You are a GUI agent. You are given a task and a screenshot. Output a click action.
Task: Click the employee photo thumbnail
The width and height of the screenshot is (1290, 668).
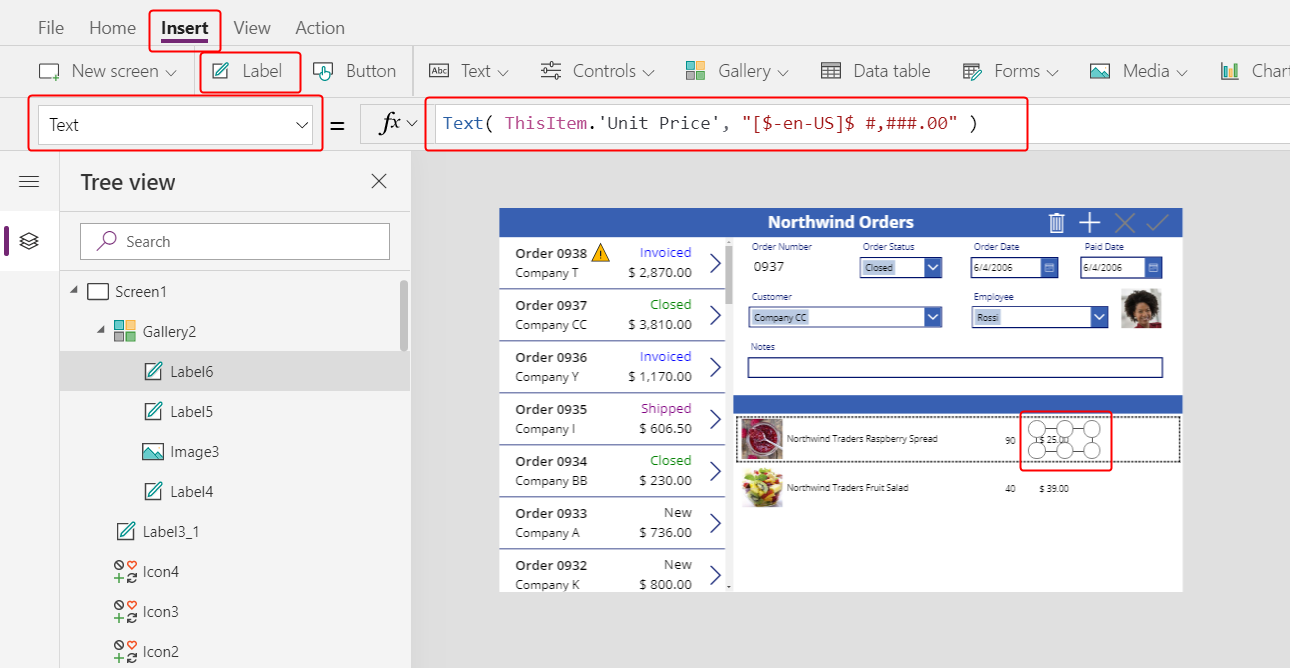click(x=1141, y=309)
